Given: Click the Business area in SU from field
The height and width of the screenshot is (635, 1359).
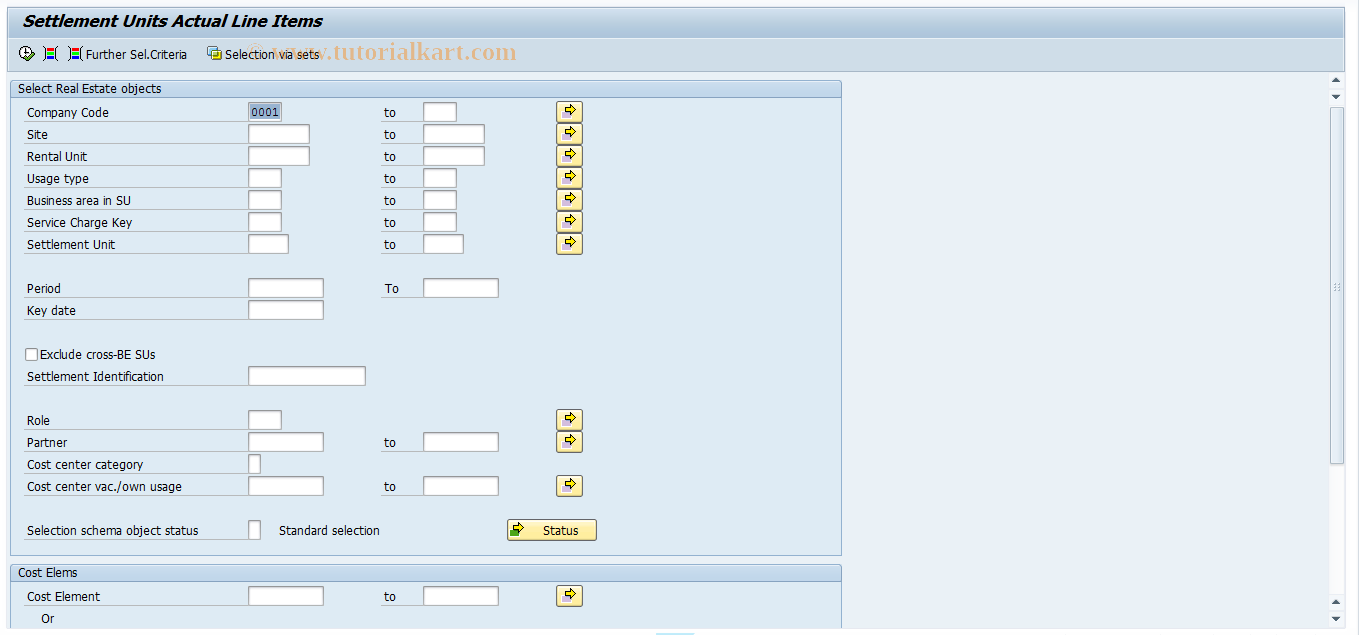Looking at the screenshot, I should [x=265, y=200].
